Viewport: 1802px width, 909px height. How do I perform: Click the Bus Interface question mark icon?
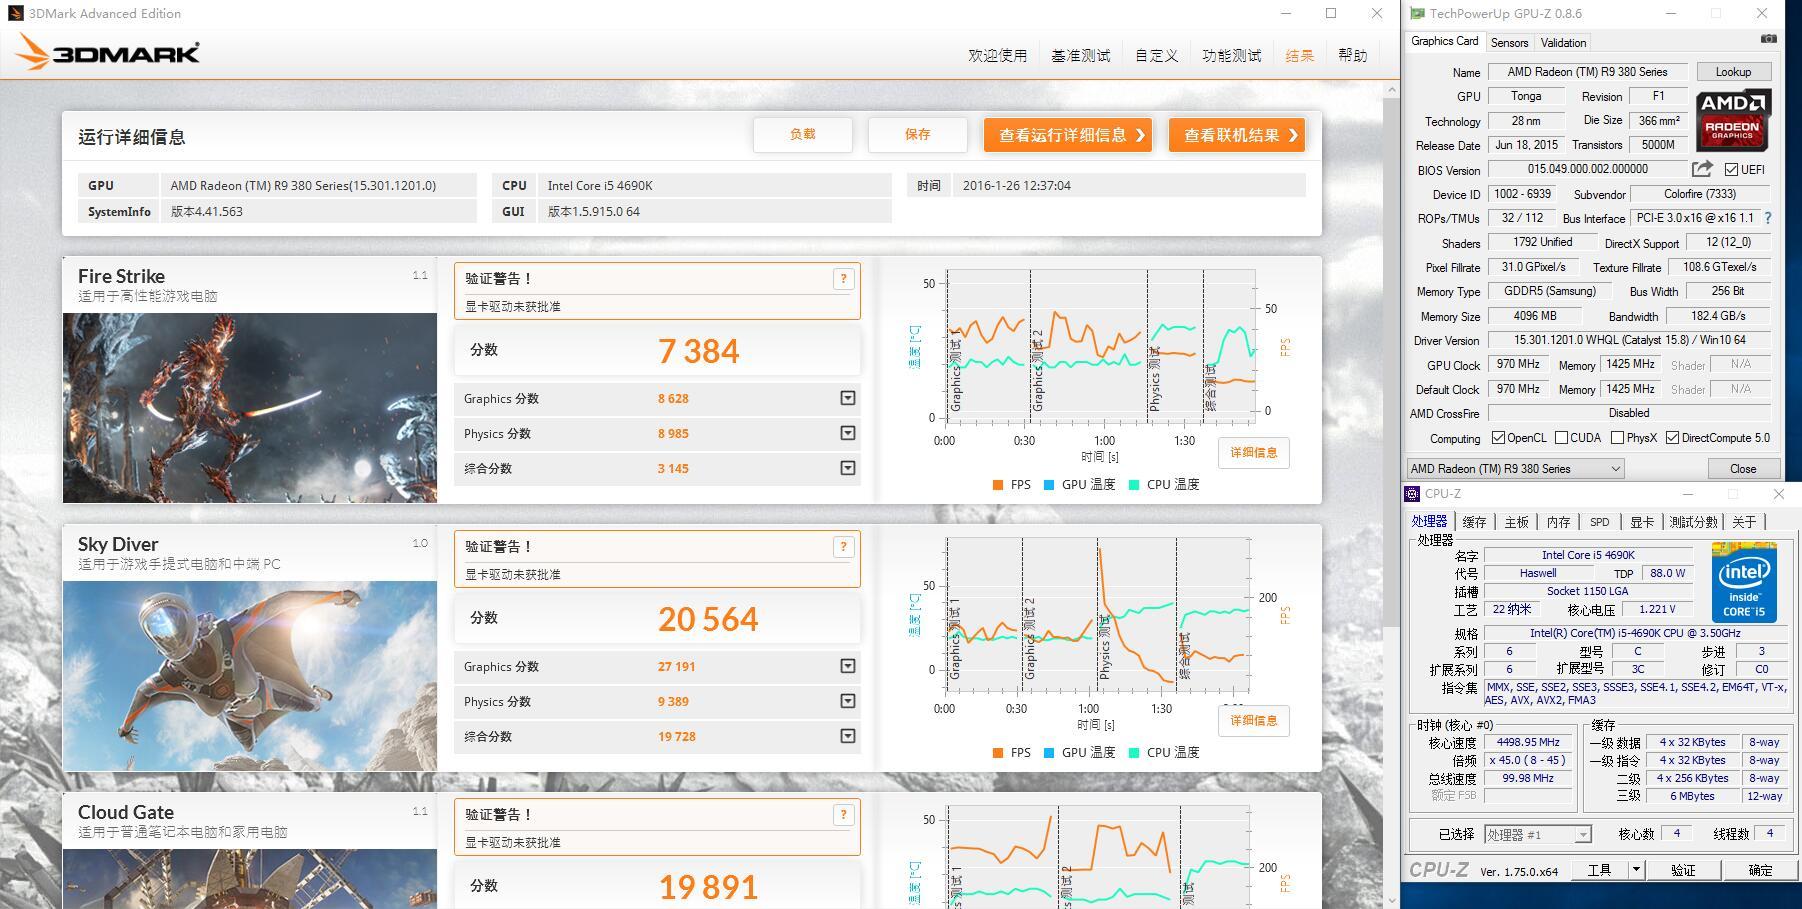click(x=1766, y=218)
